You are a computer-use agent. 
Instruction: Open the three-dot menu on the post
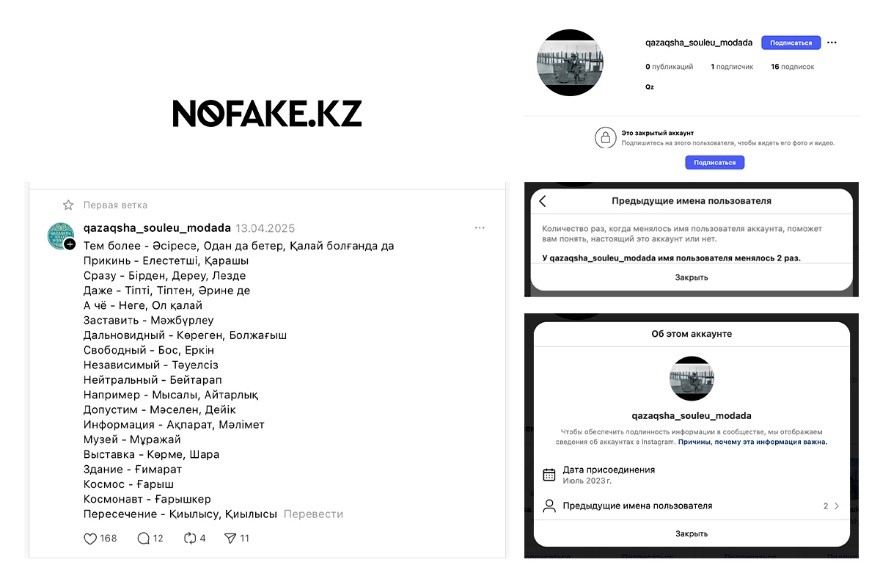(479, 228)
